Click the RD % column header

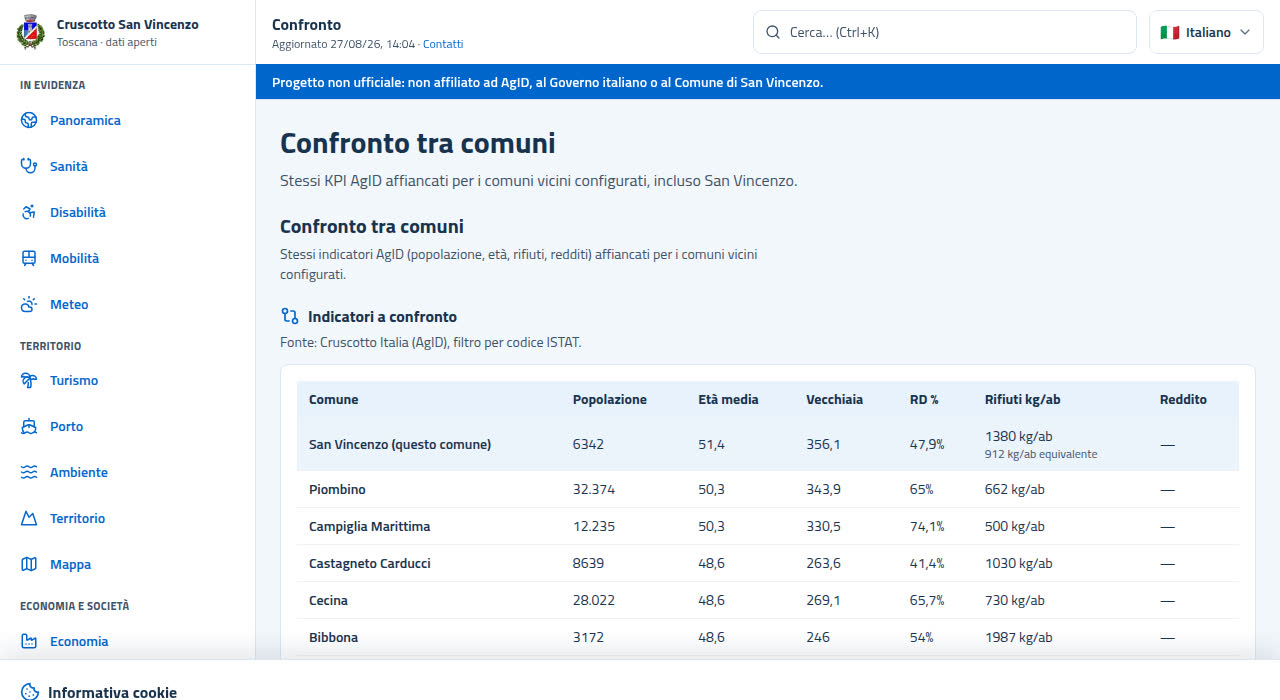point(924,399)
